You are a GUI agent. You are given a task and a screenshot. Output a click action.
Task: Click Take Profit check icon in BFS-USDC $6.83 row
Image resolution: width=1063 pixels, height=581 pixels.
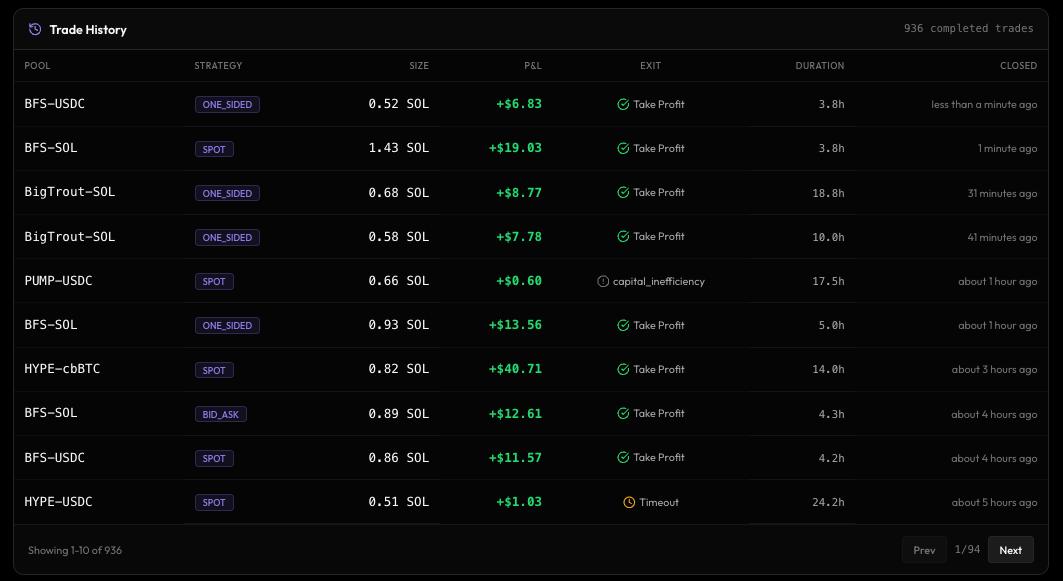tap(623, 104)
